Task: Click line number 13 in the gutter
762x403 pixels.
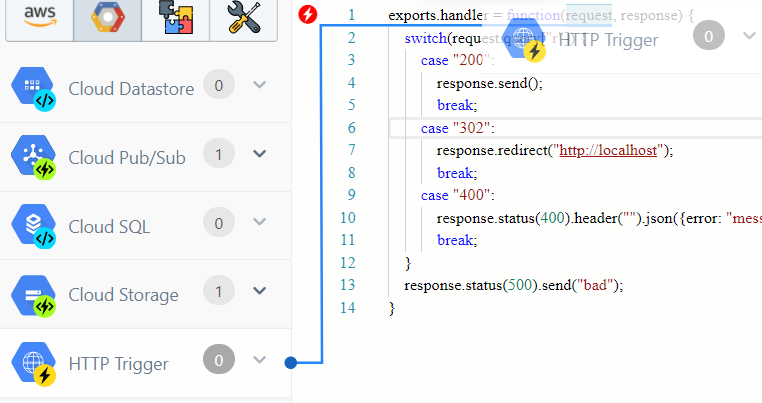Action: click(347, 285)
